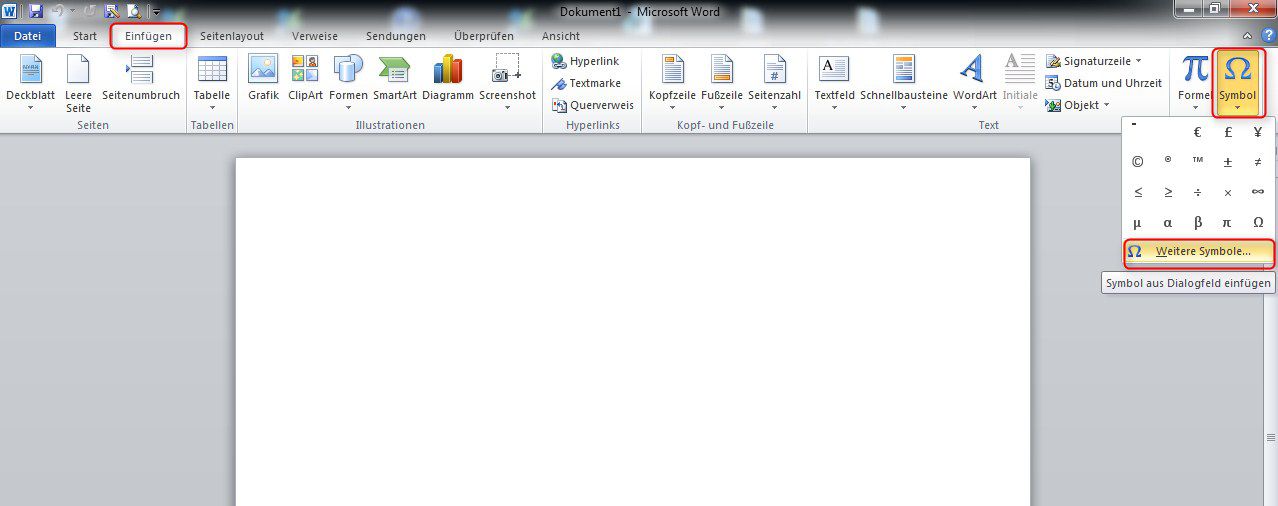The image size is (1278, 506).
Task: Insert the not-equal symbol
Action: click(1257, 162)
